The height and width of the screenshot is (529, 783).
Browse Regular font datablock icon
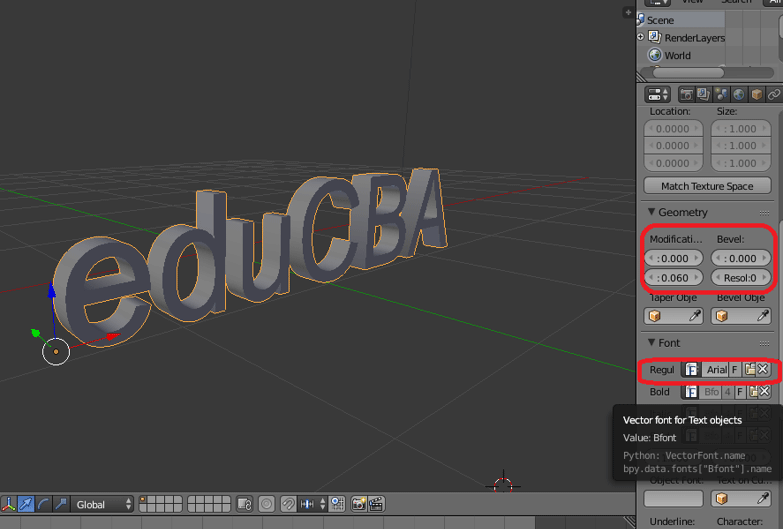click(691, 370)
